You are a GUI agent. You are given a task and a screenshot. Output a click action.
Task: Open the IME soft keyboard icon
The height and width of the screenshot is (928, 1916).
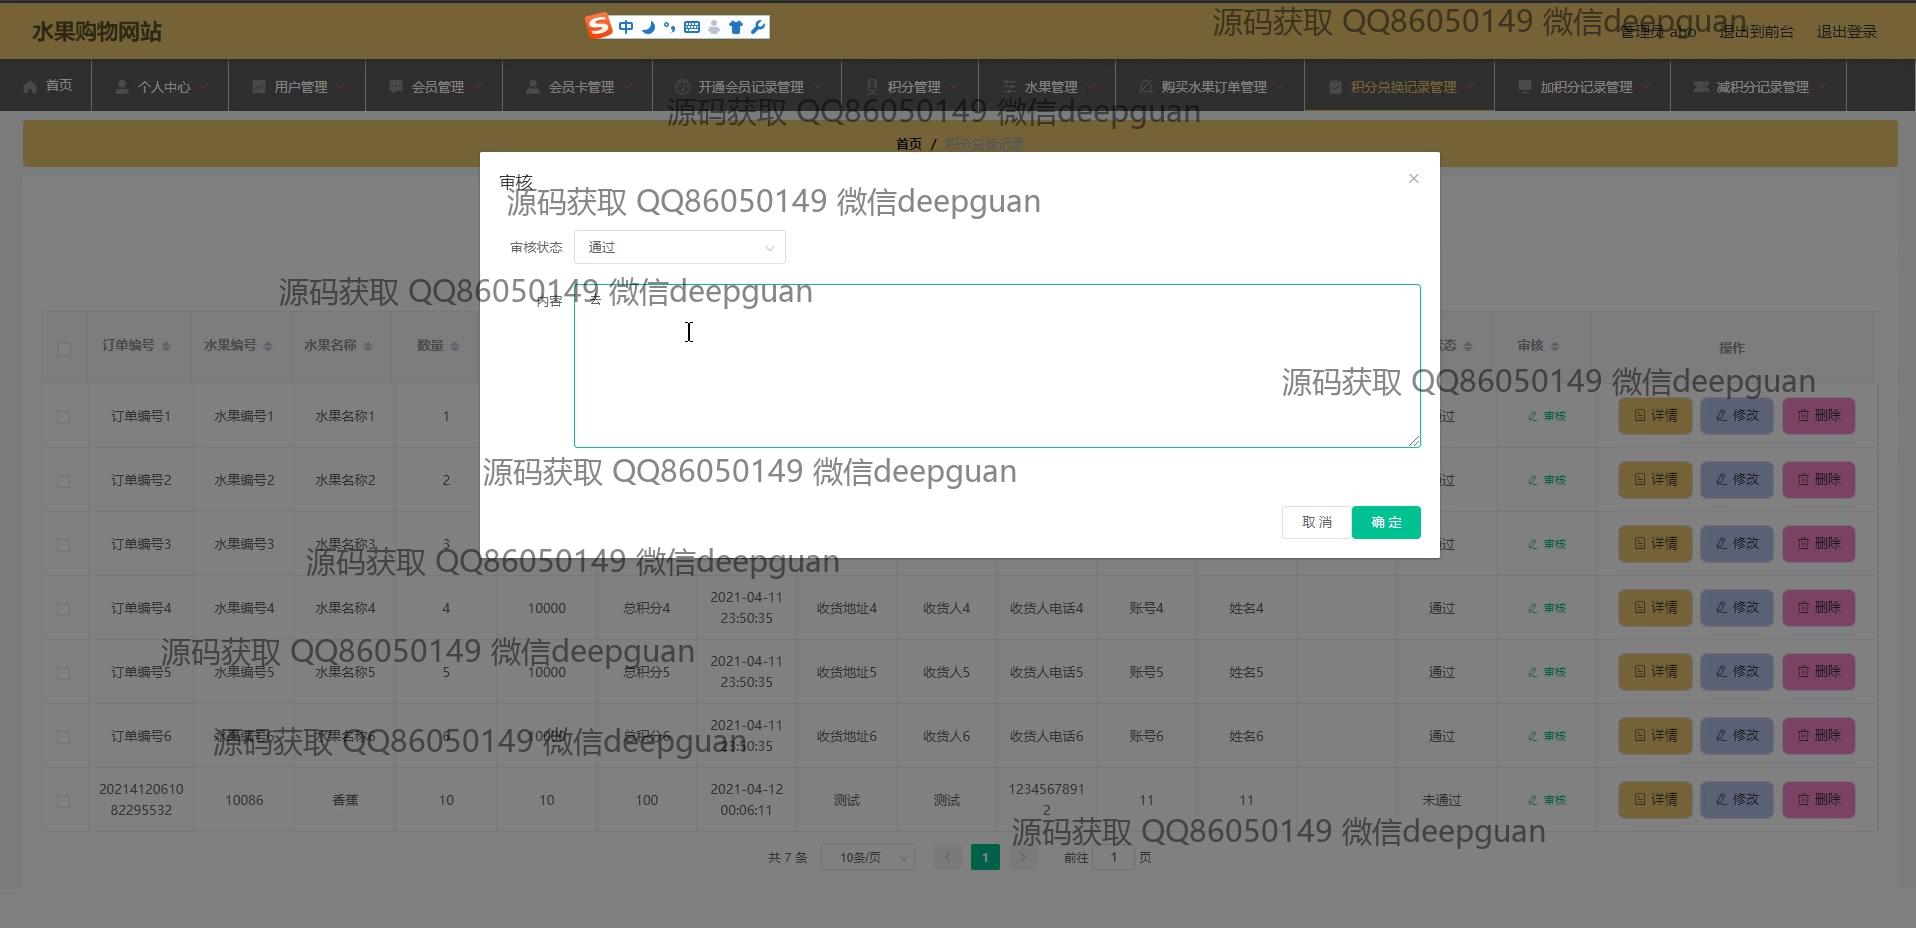tap(692, 27)
